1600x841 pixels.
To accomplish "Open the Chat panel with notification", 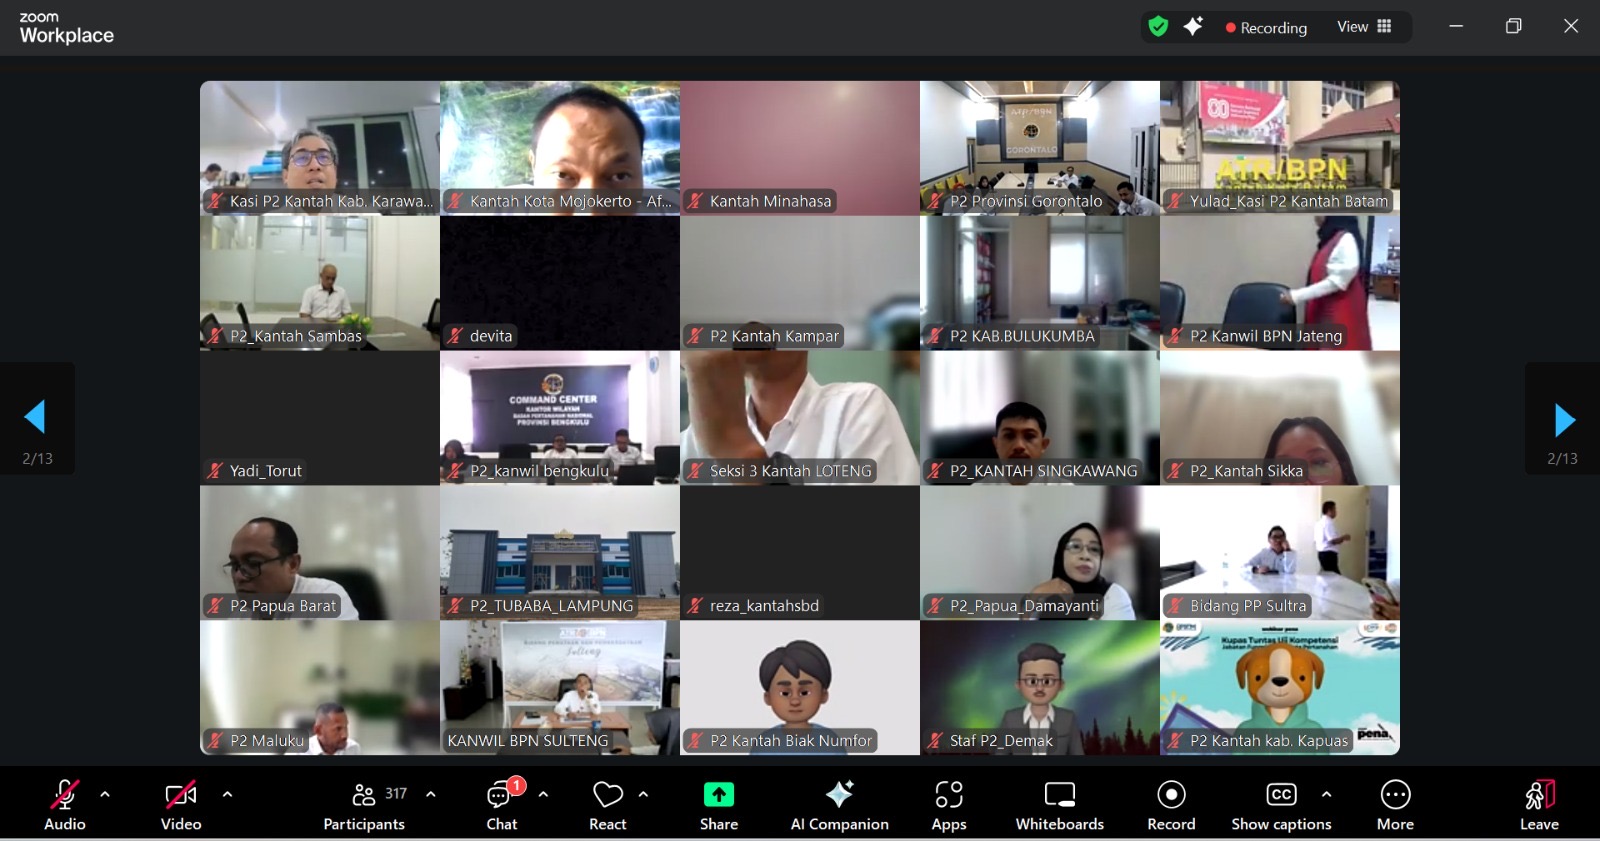I will pyautogui.click(x=501, y=804).
